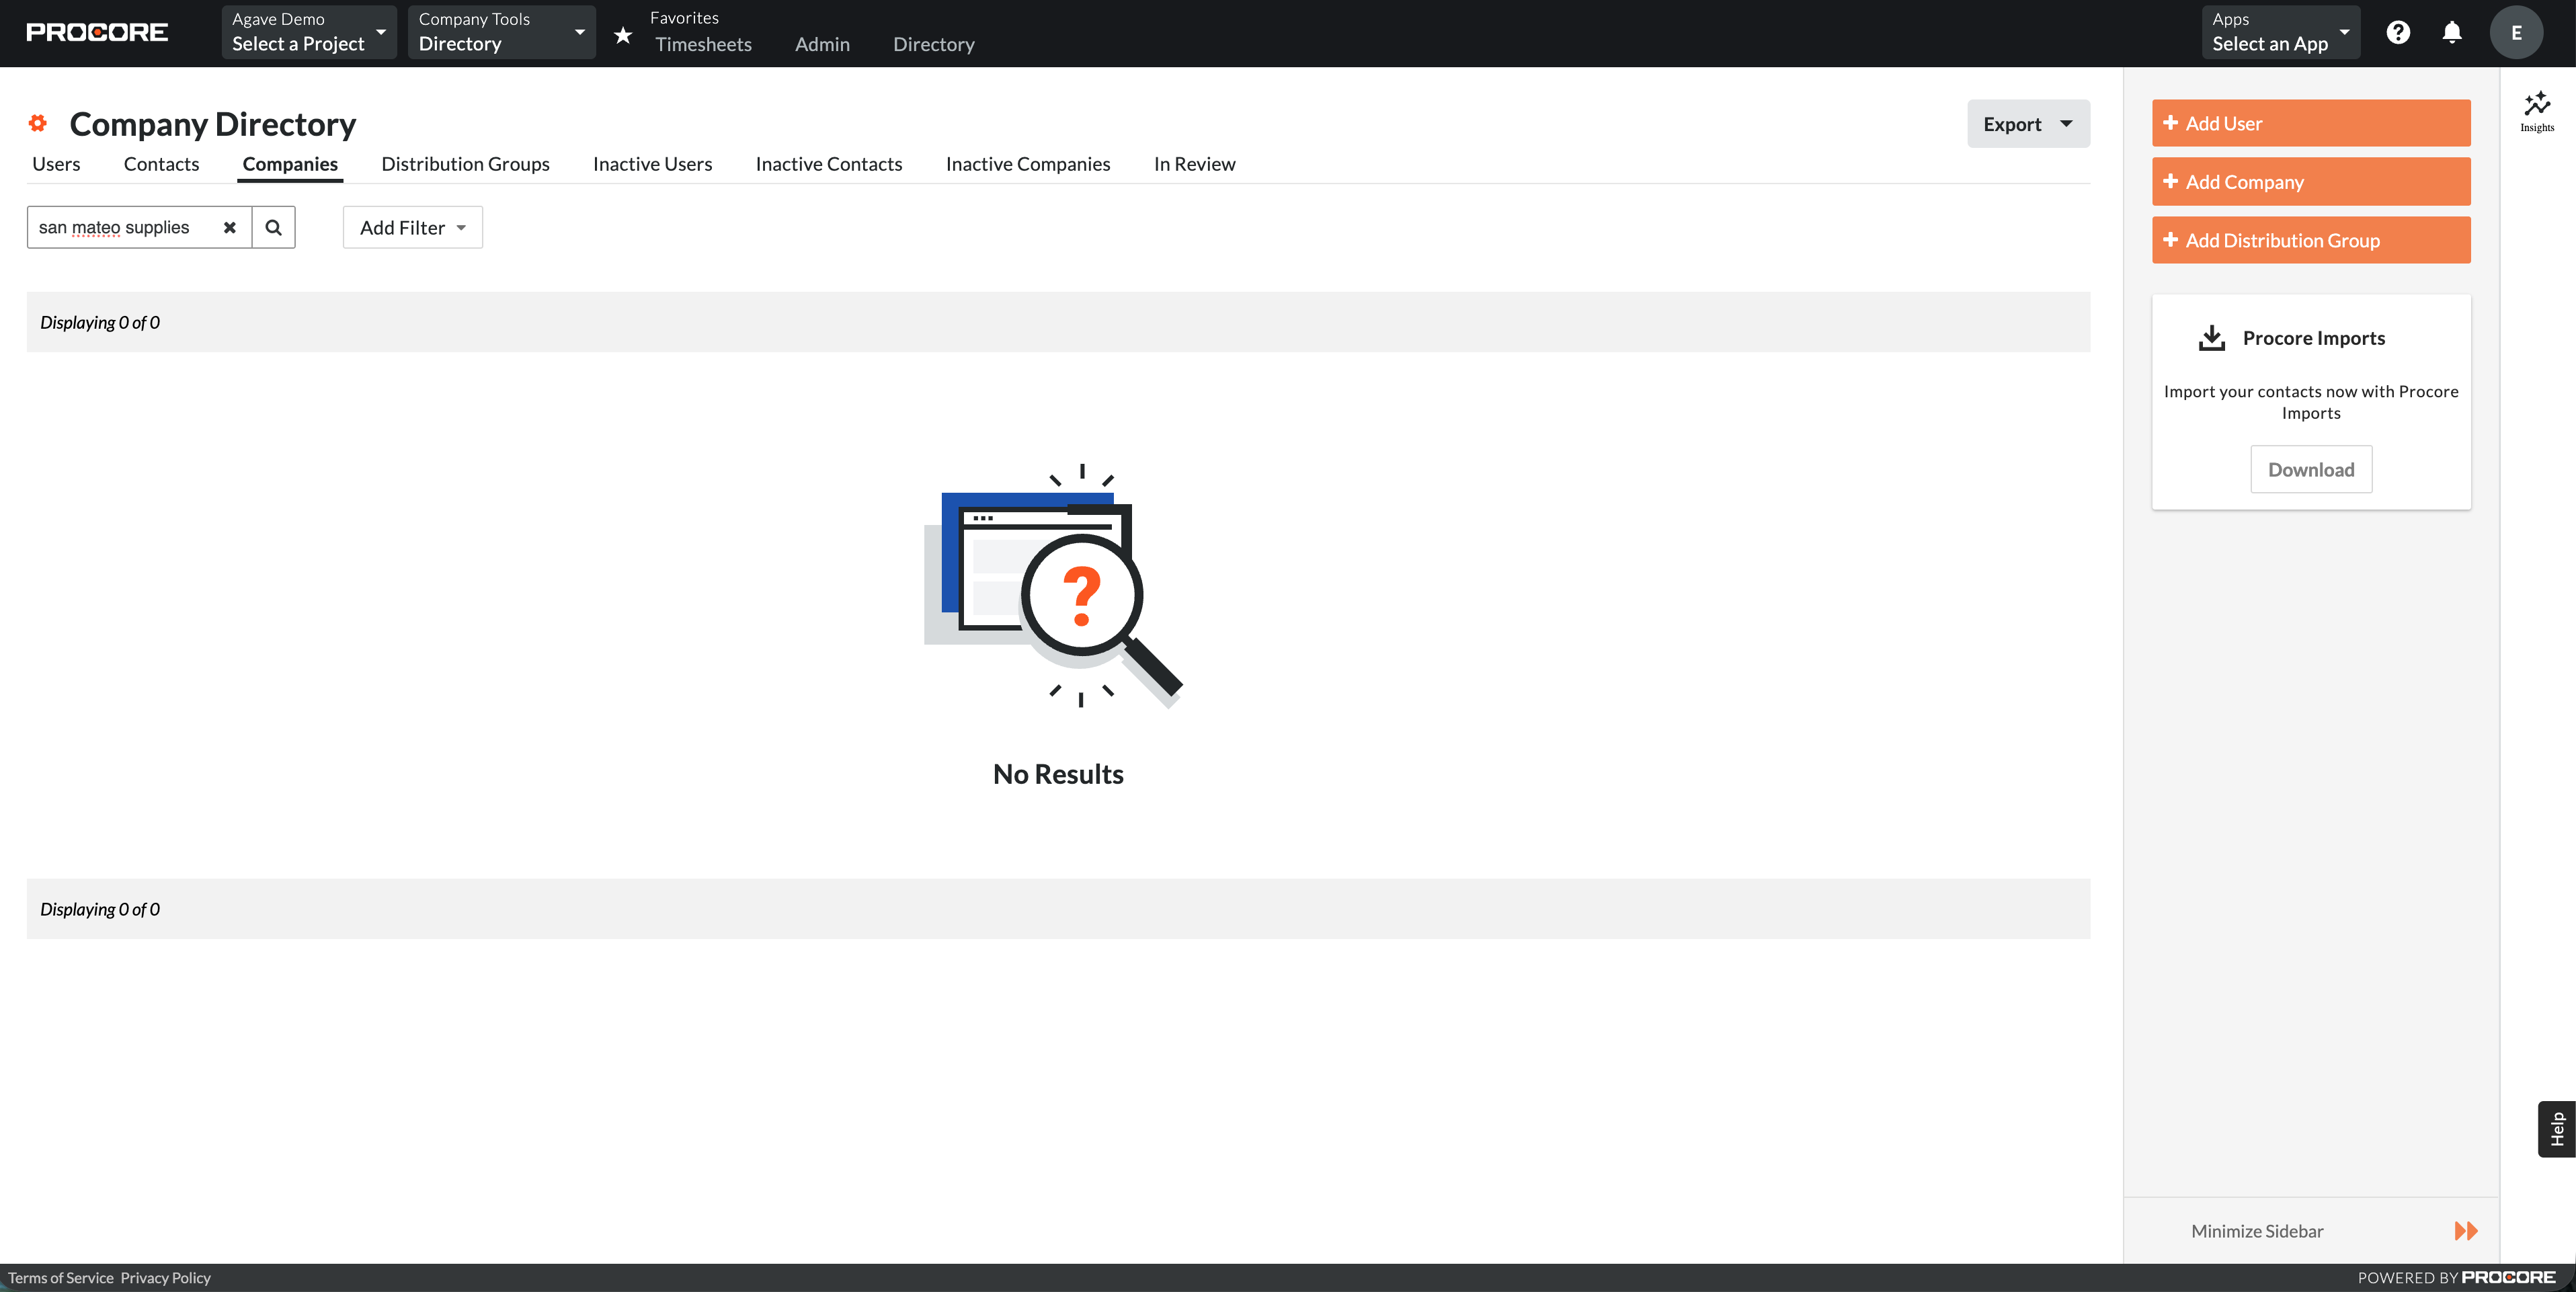Image resolution: width=2576 pixels, height=1292 pixels.
Task: Expand the Export dropdown
Action: click(x=2028, y=124)
